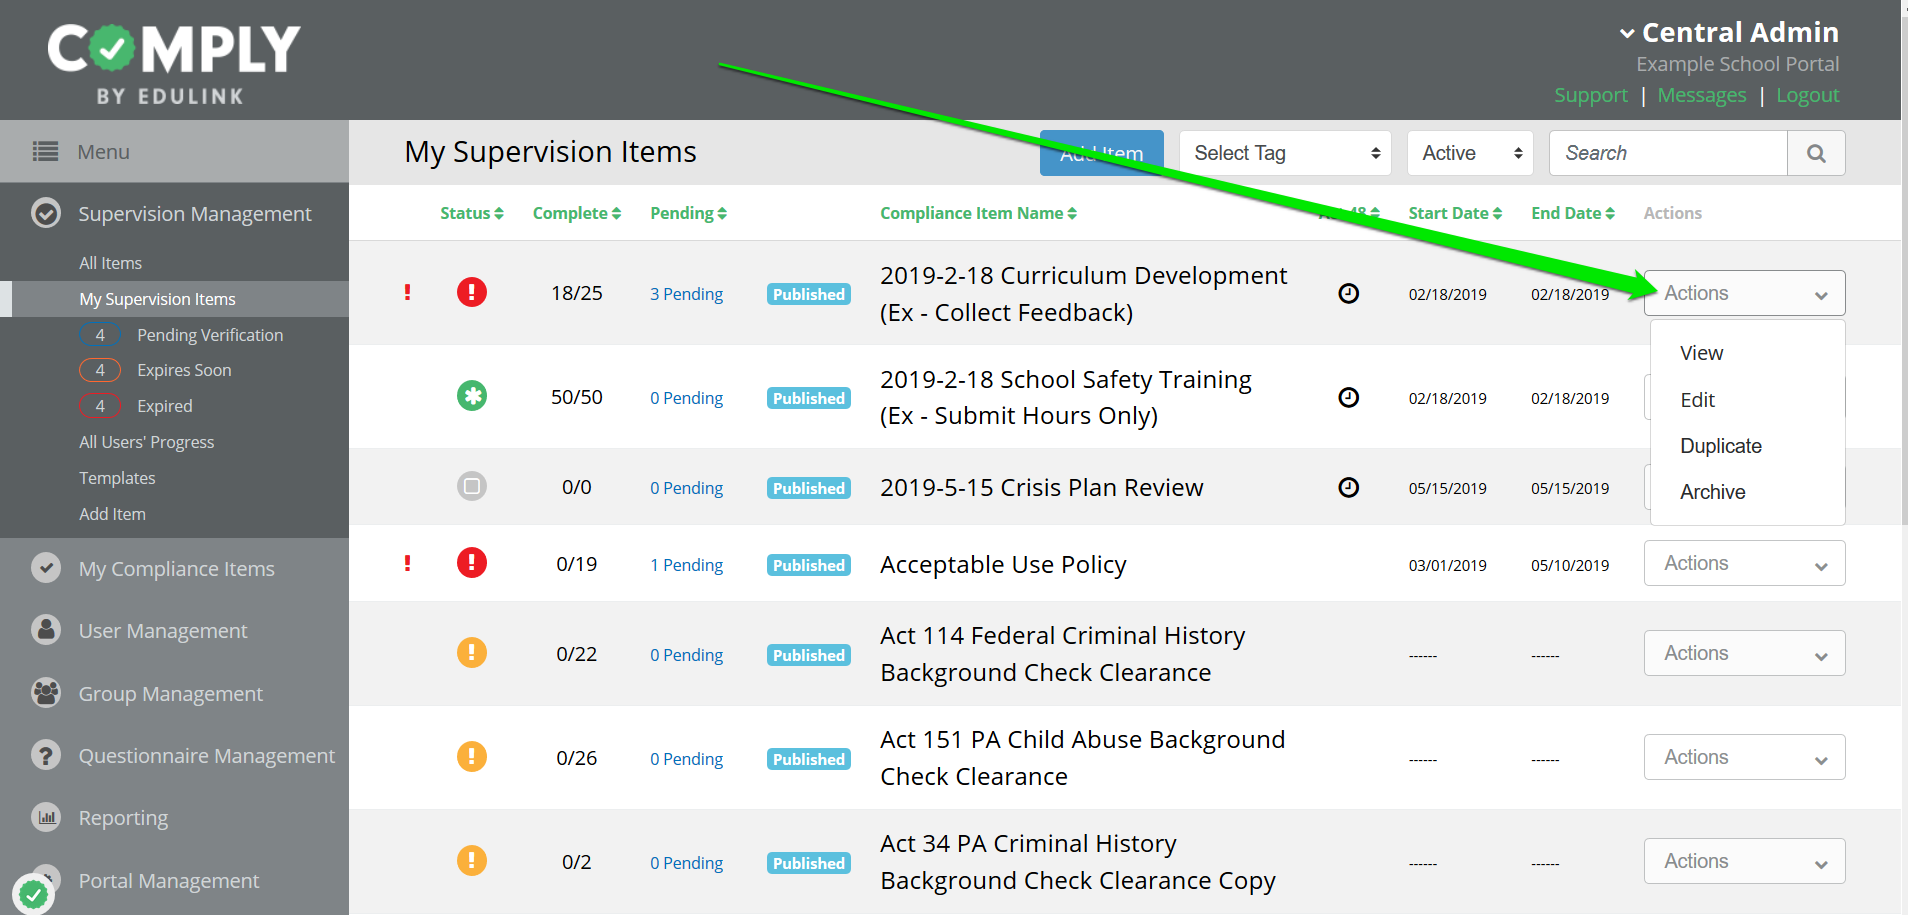Image resolution: width=1908 pixels, height=915 pixels.
Task: Click the Comply by Edulink logo
Action: click(x=174, y=64)
